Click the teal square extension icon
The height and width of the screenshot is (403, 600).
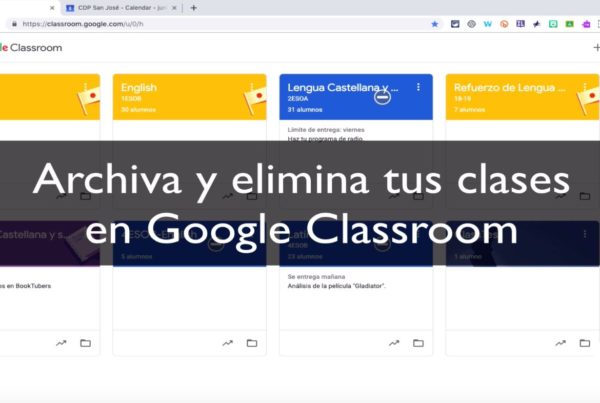[553, 24]
